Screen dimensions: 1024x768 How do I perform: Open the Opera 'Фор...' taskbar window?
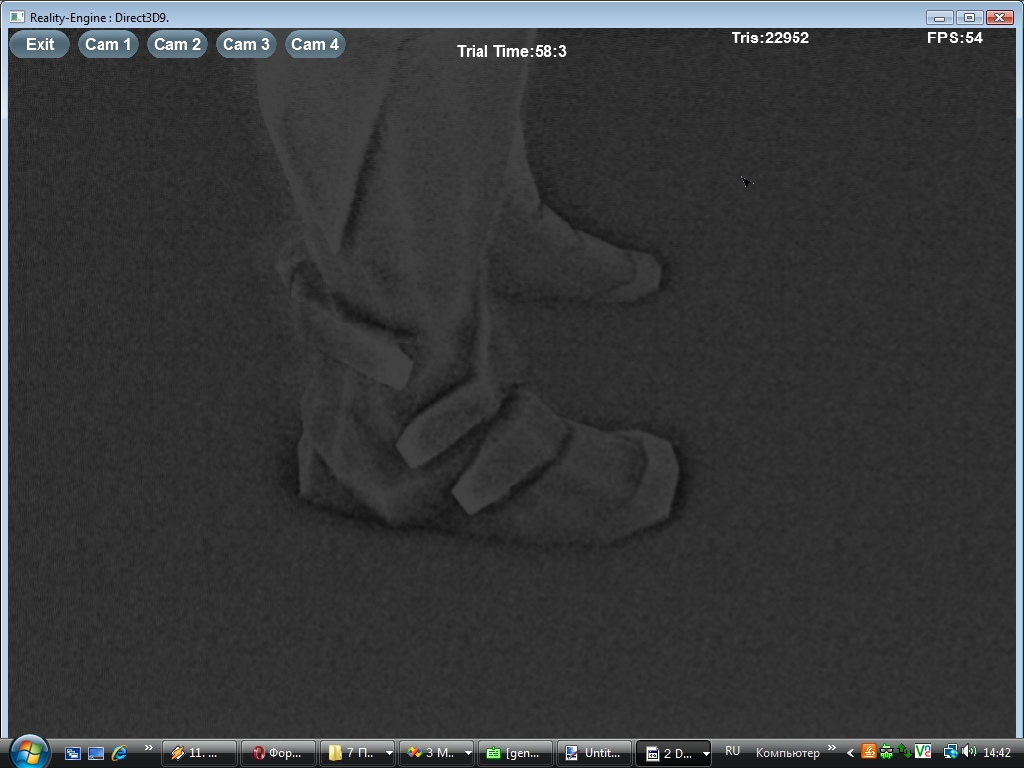279,753
